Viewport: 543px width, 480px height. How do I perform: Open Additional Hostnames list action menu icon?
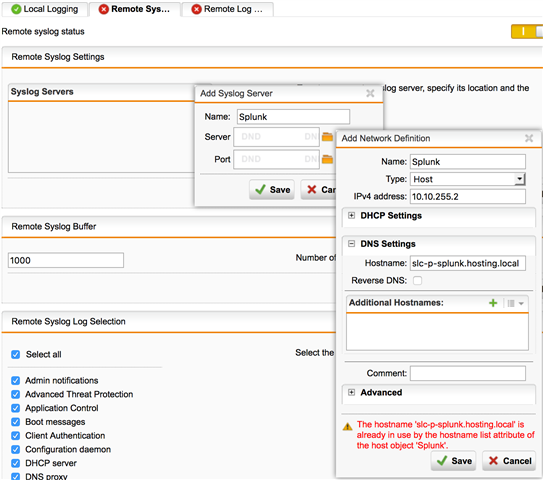[x=515, y=303]
